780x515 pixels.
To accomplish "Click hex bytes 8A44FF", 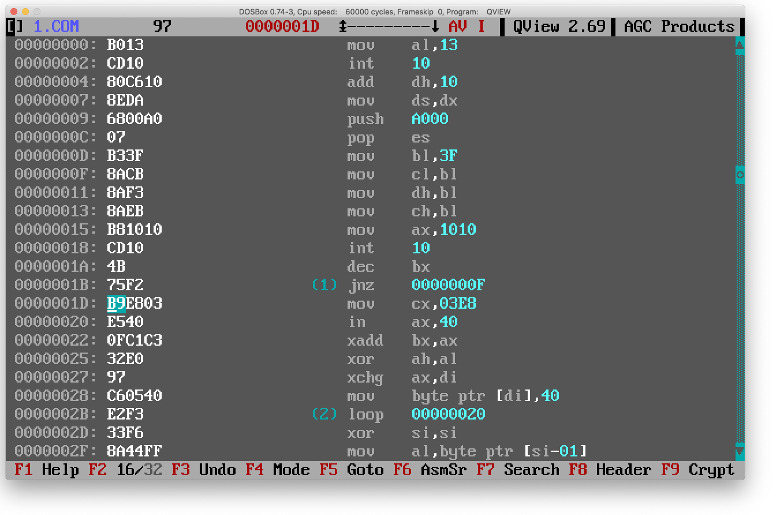I will 134,451.
